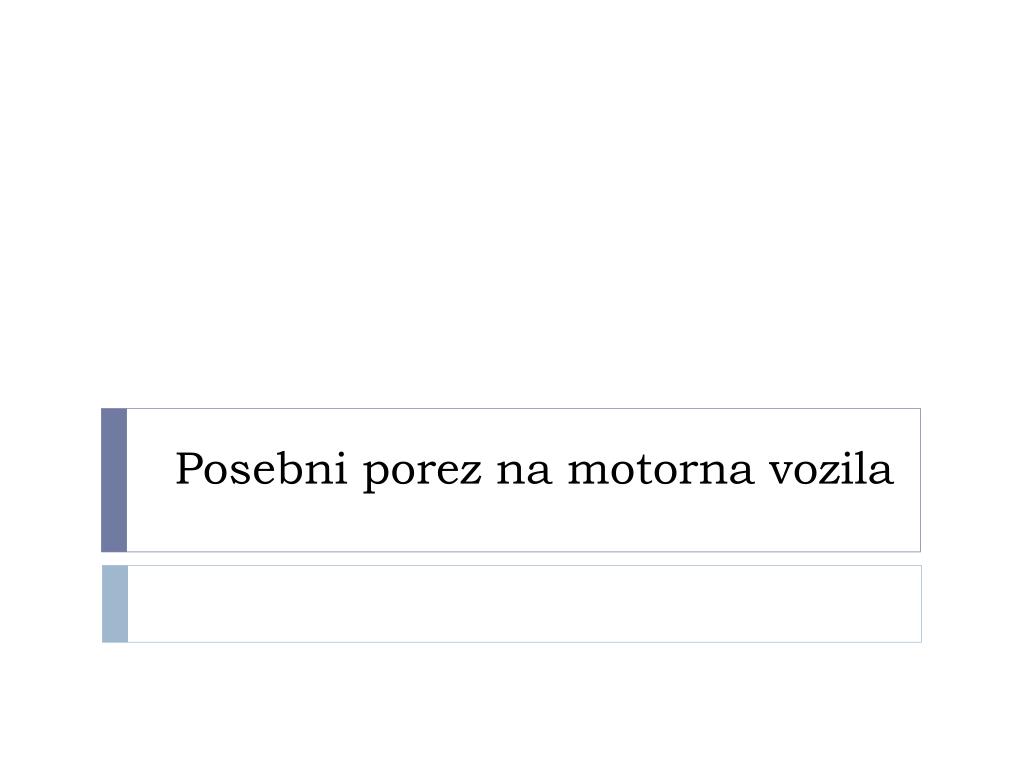Select the word "motorna" in the title
Image resolution: width=1024 pixels, height=768 pixels.
(x=660, y=470)
